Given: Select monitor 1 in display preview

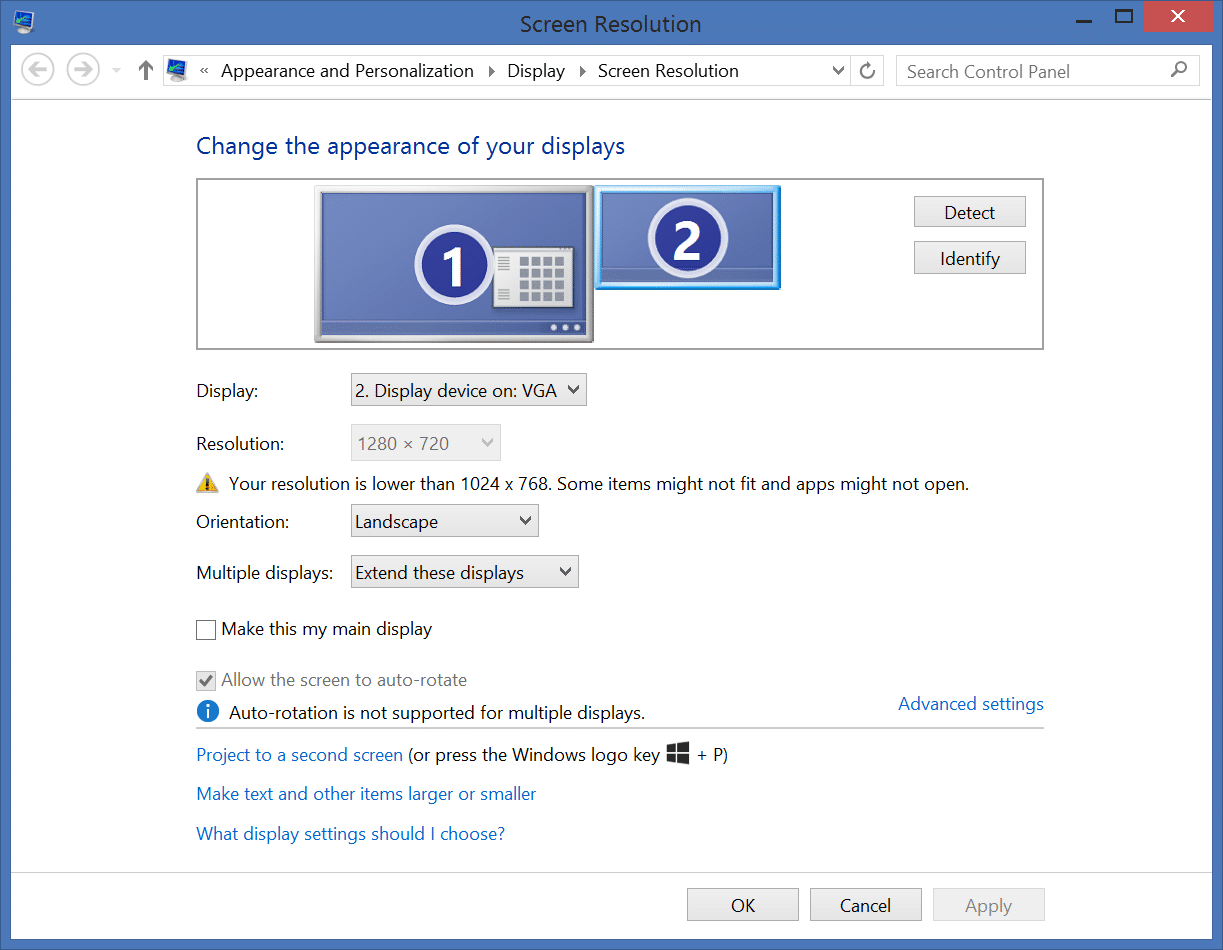Looking at the screenshot, I should coord(453,264).
